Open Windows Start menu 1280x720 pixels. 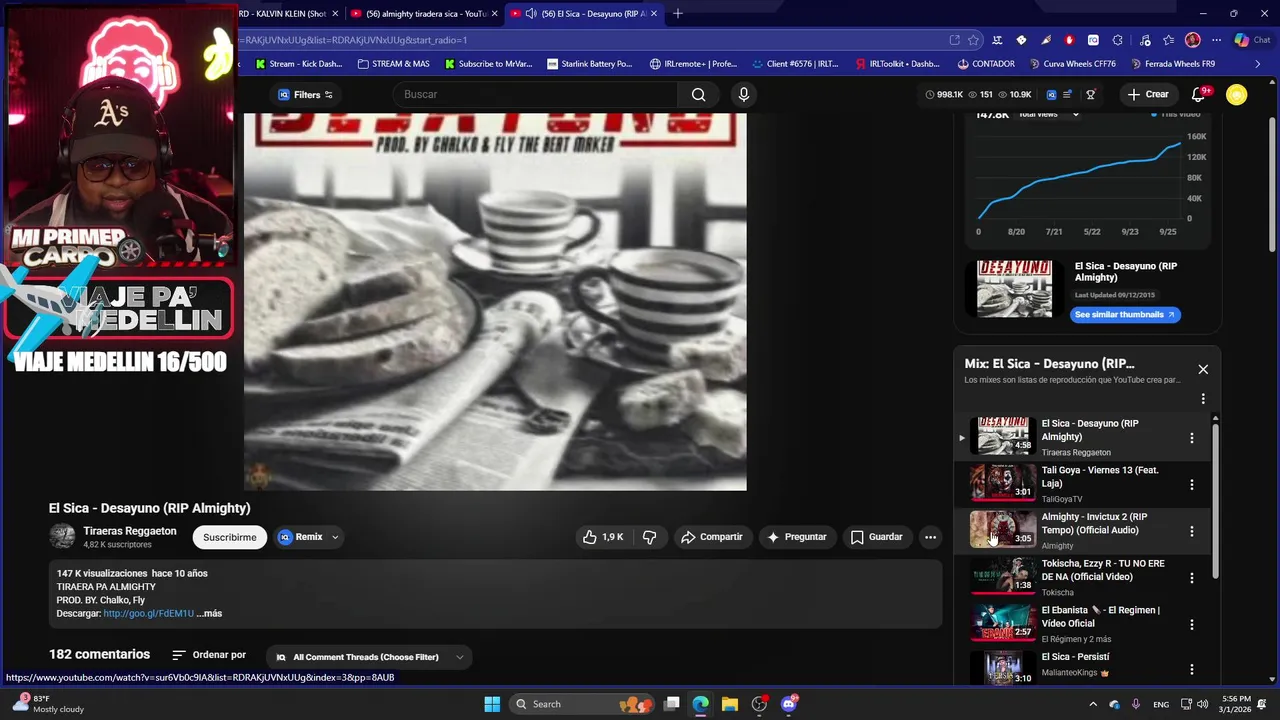coord(492,704)
